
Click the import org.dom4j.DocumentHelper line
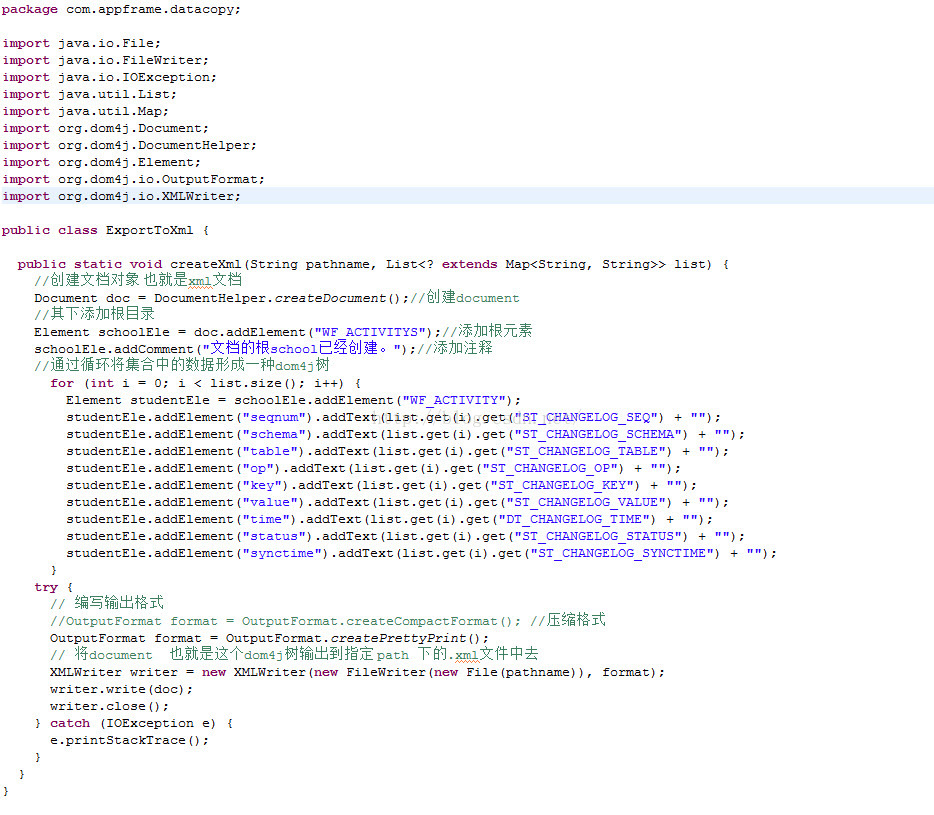pyautogui.click(x=129, y=145)
